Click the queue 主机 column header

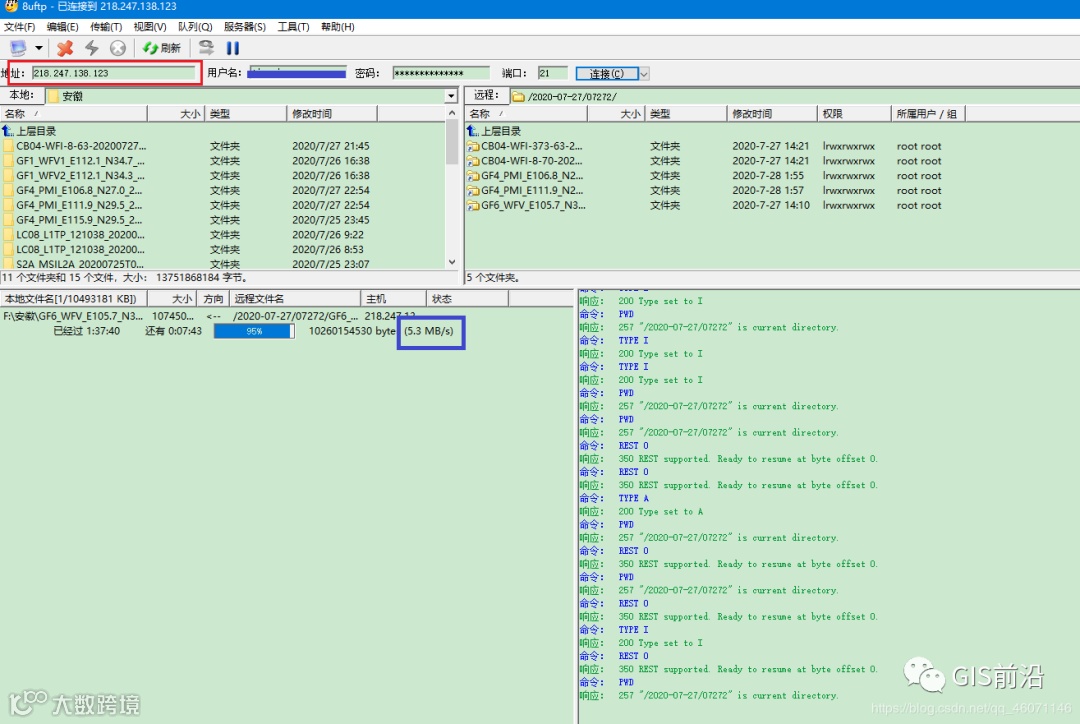pyautogui.click(x=393, y=298)
